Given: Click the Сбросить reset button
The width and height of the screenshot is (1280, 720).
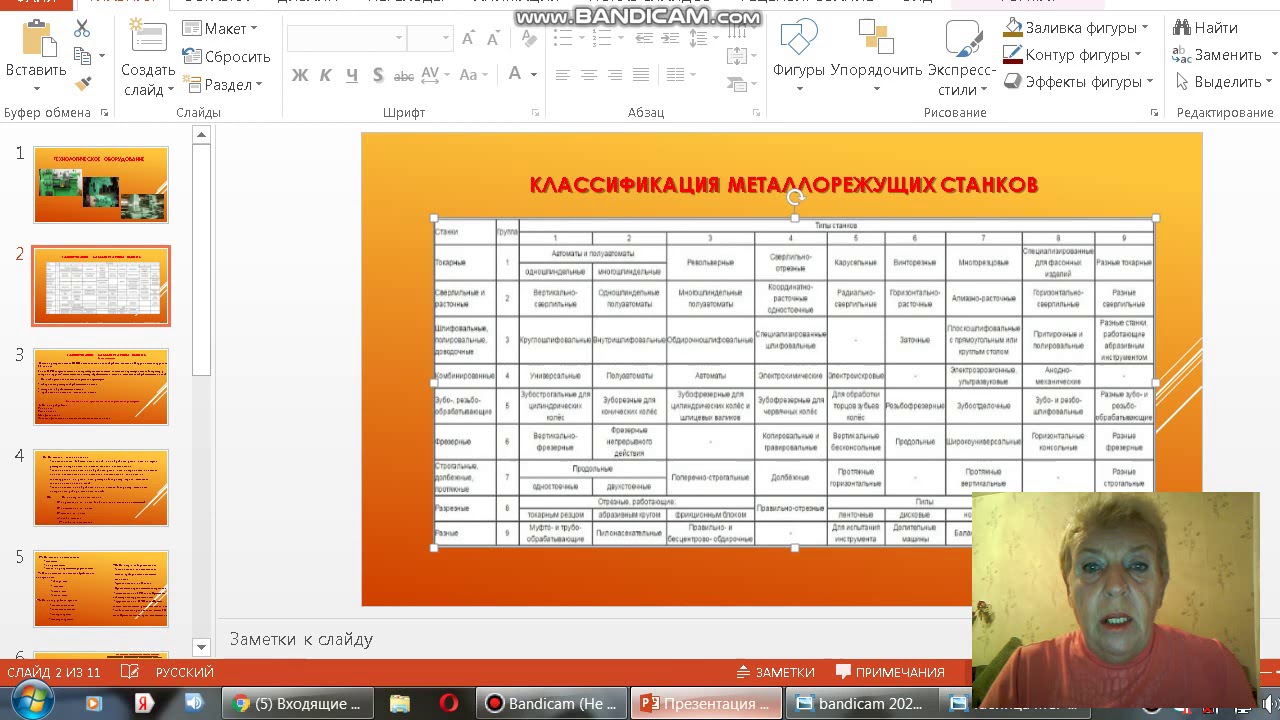Looking at the screenshot, I should 227,57.
